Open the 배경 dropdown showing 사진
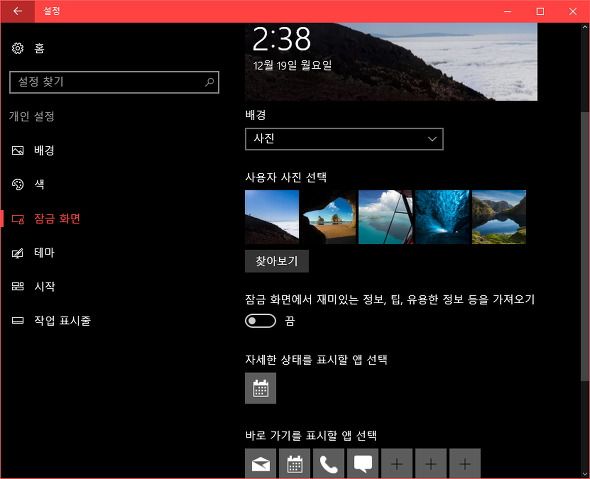This screenshot has height=479, width=590. click(344, 139)
